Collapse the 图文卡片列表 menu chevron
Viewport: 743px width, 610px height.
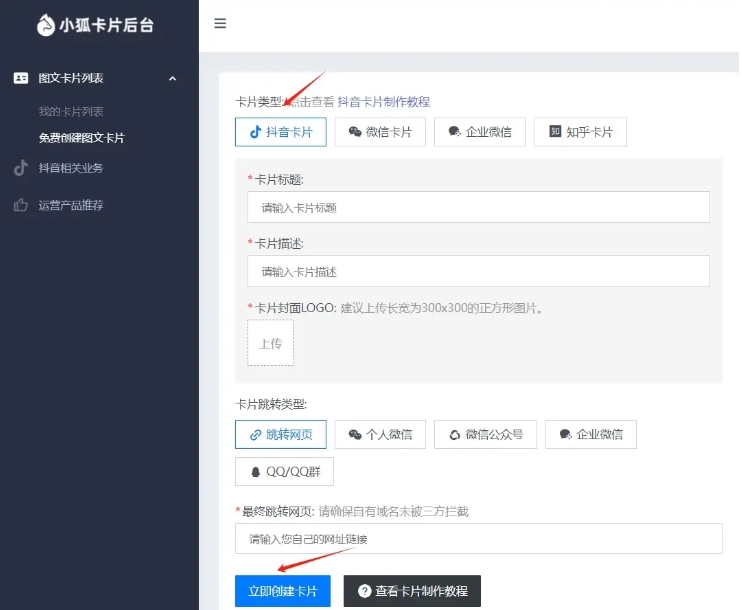tap(172, 78)
